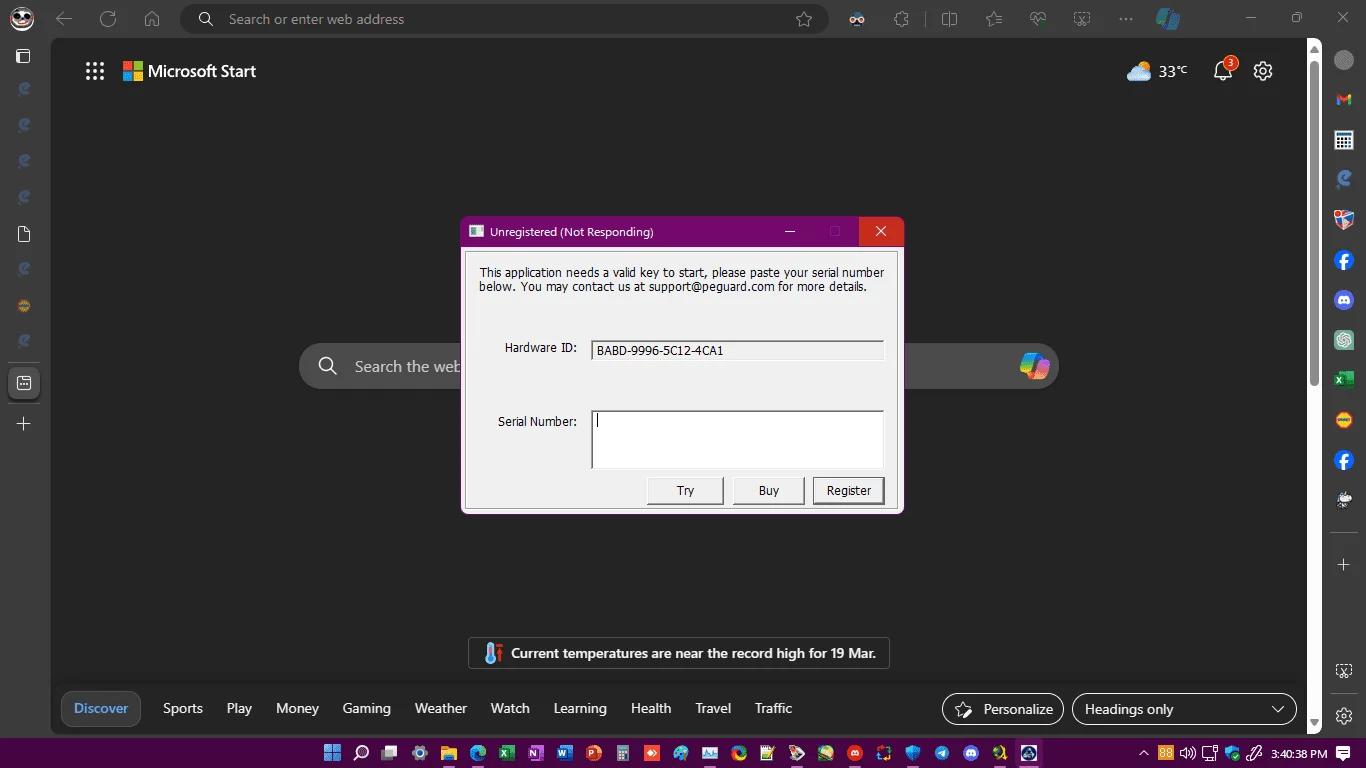This screenshot has height=768, width=1366.
Task: Open Word from the taskbar
Action: [565, 753]
